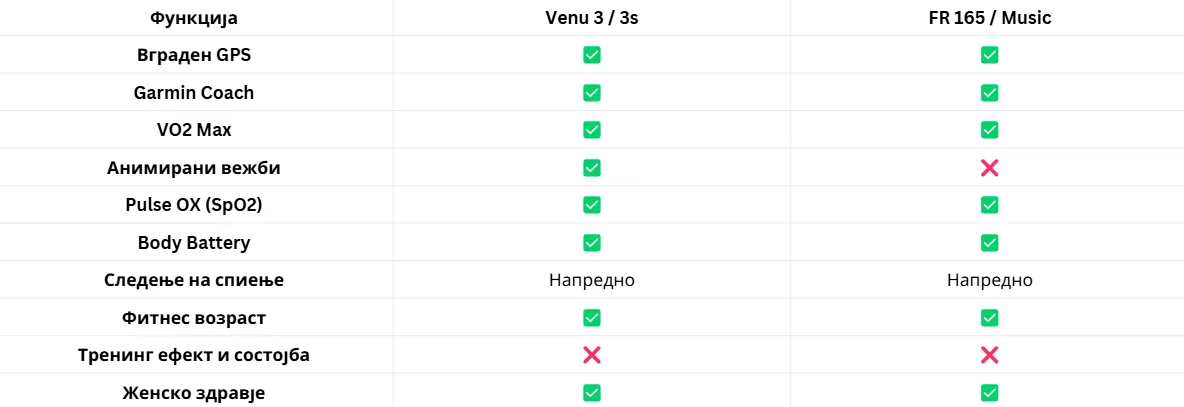Select VO2 Max check mark under Venu 3

(x=592, y=130)
